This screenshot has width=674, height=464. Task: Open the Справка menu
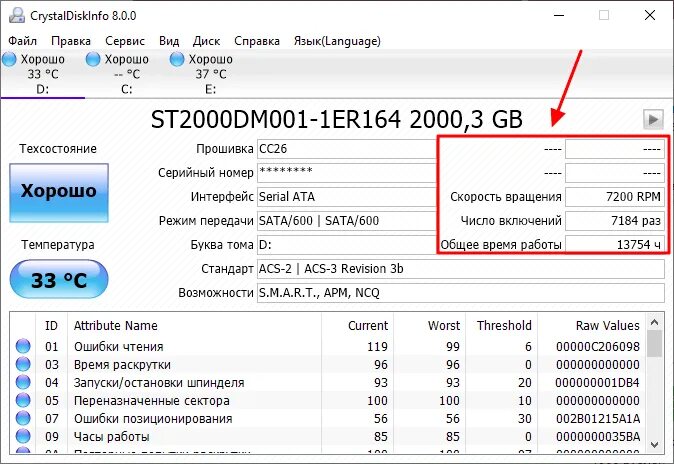[x=257, y=41]
